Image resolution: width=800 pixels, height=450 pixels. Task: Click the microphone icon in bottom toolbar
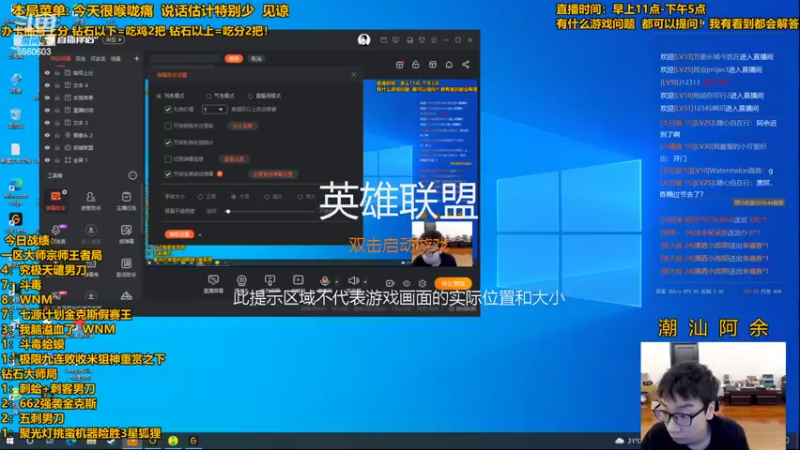pos(324,281)
